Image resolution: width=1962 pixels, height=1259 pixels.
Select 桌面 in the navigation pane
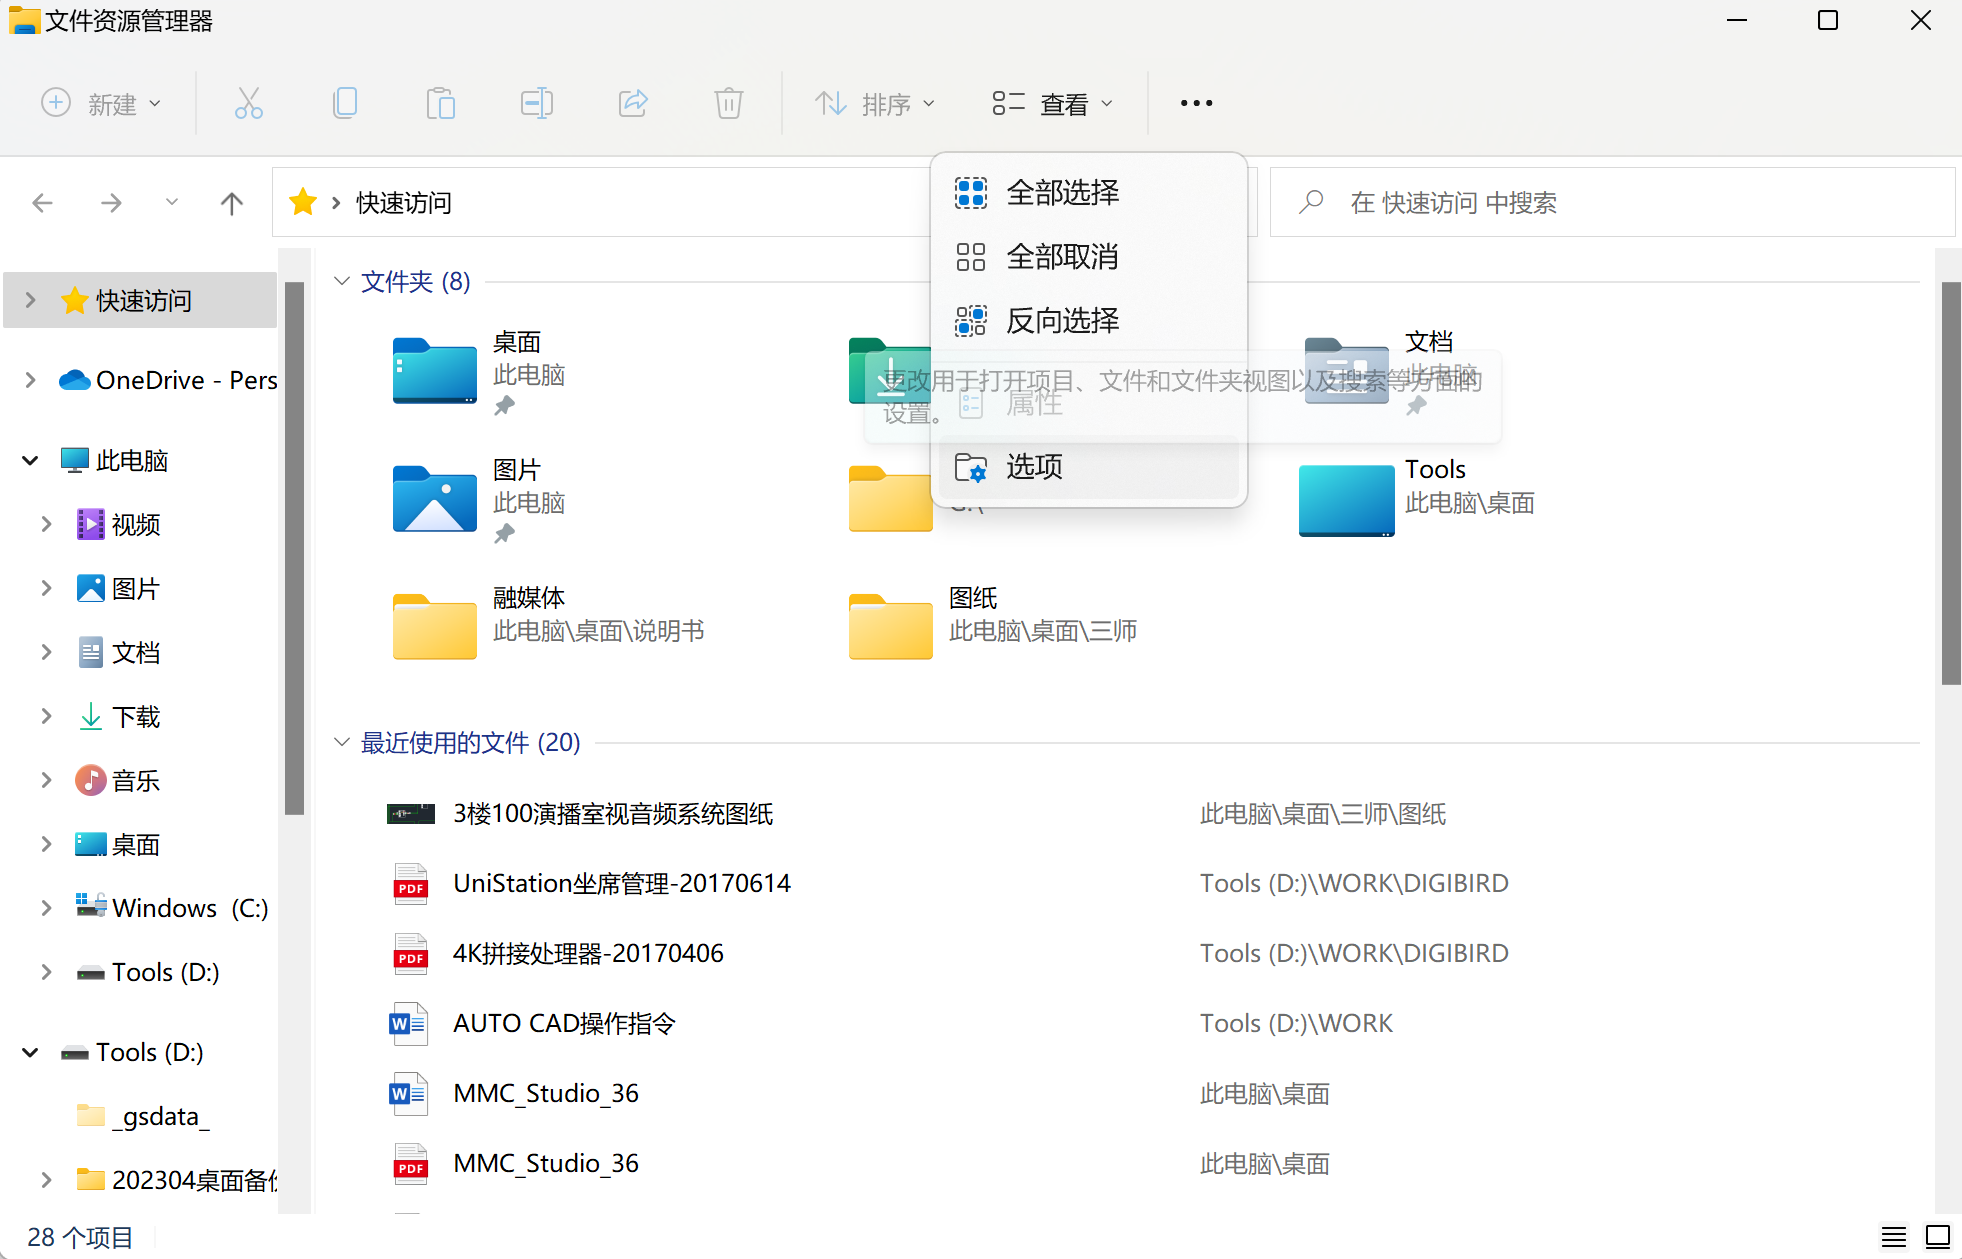pos(136,844)
